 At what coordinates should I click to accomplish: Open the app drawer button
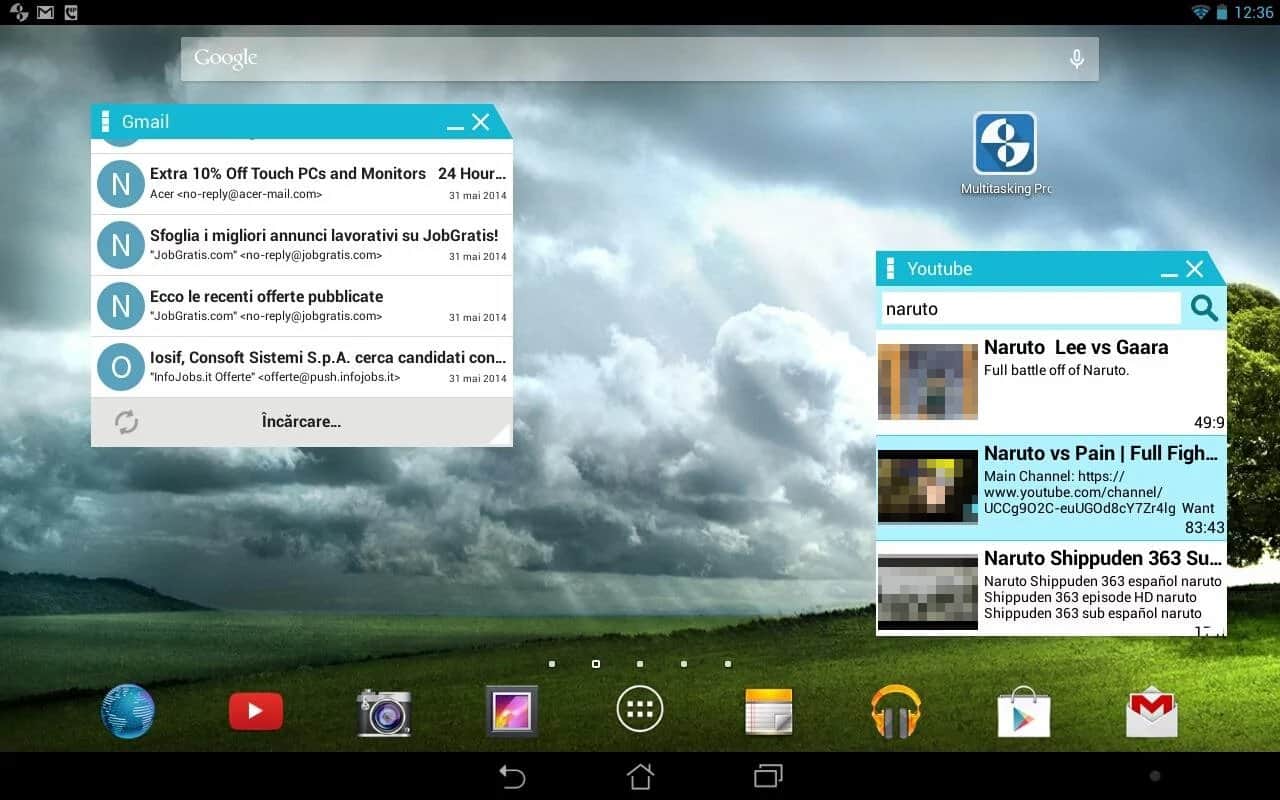(640, 710)
